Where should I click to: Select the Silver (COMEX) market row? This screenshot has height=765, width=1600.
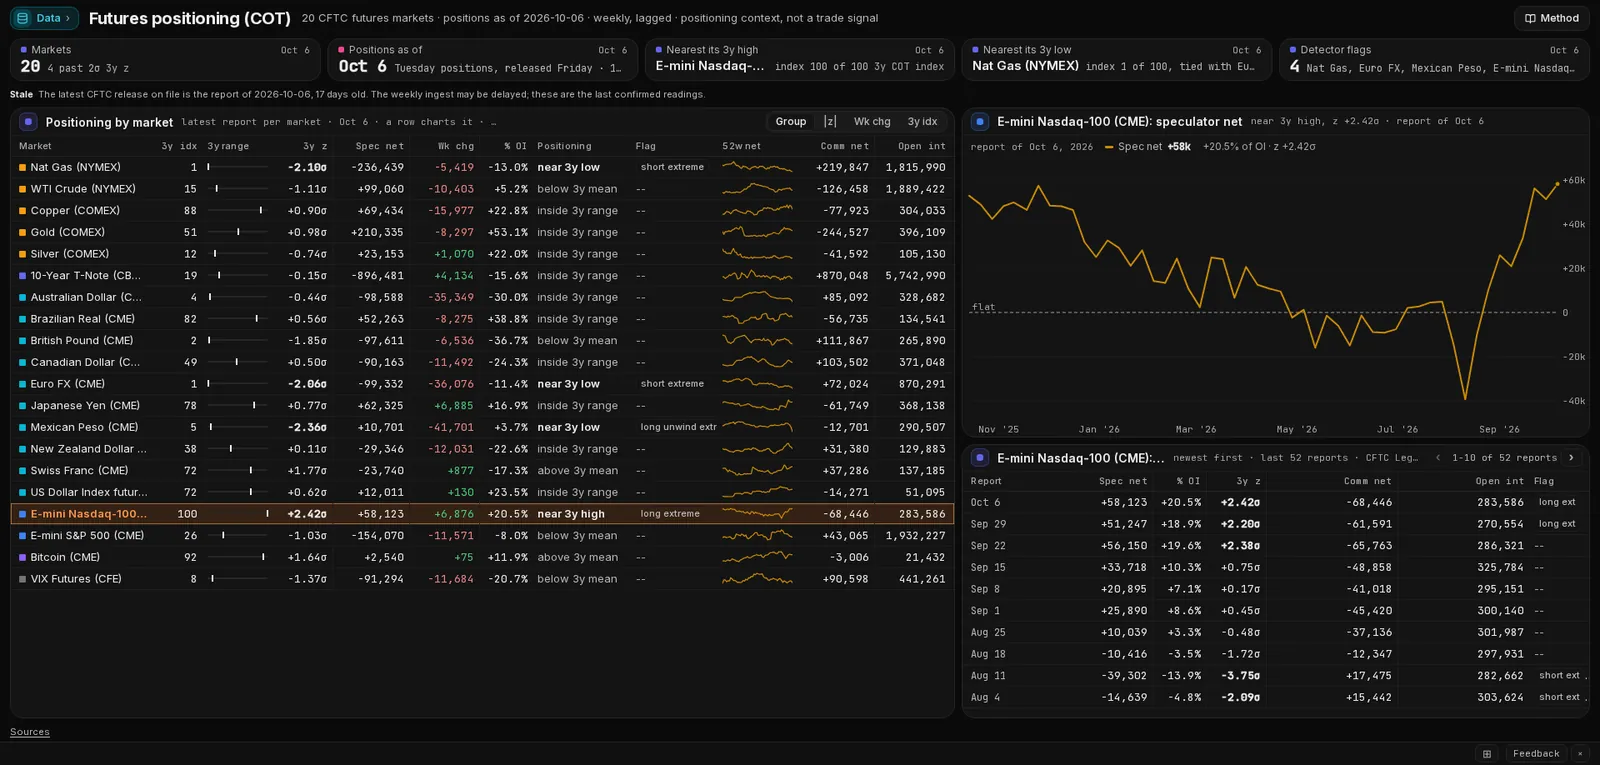click(482, 254)
